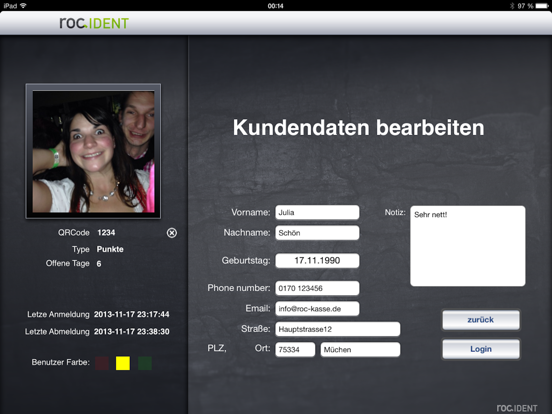
Task: Check the Wi-Fi status icon
Action: click(23, 6)
